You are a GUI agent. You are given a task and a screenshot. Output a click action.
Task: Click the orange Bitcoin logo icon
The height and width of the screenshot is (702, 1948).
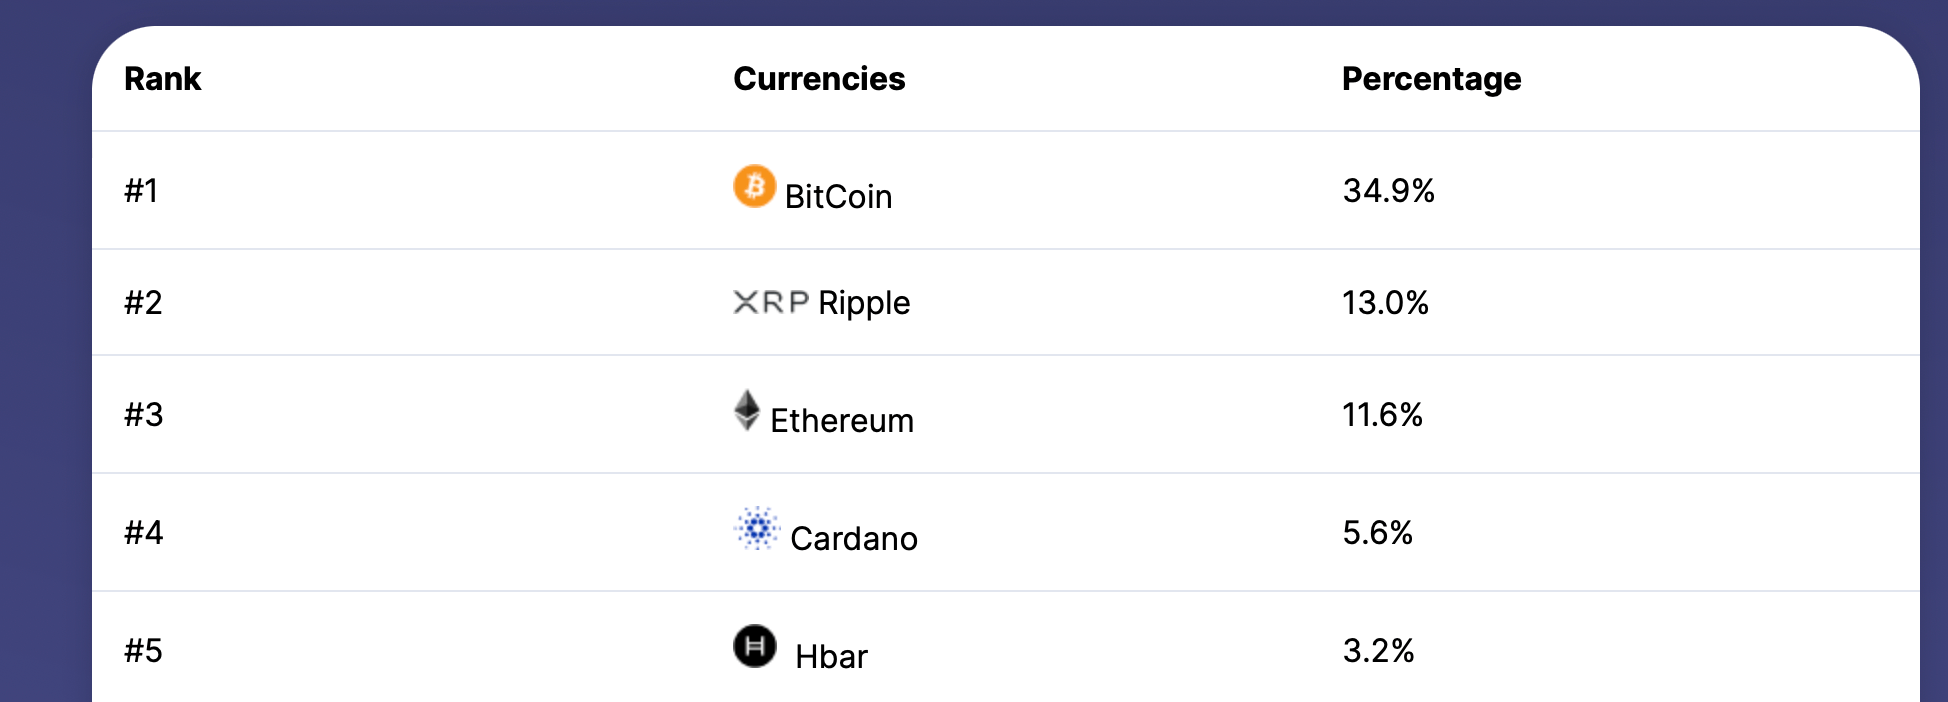coord(754,186)
